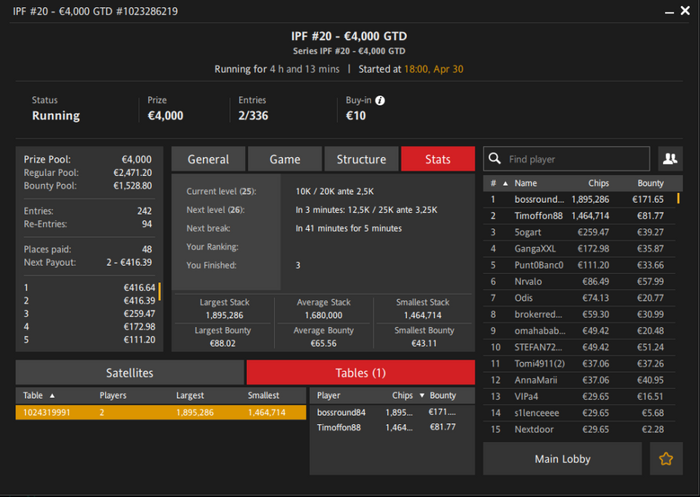Sort table list by Table column
Viewport: 700px width, 497px height.
(39, 395)
